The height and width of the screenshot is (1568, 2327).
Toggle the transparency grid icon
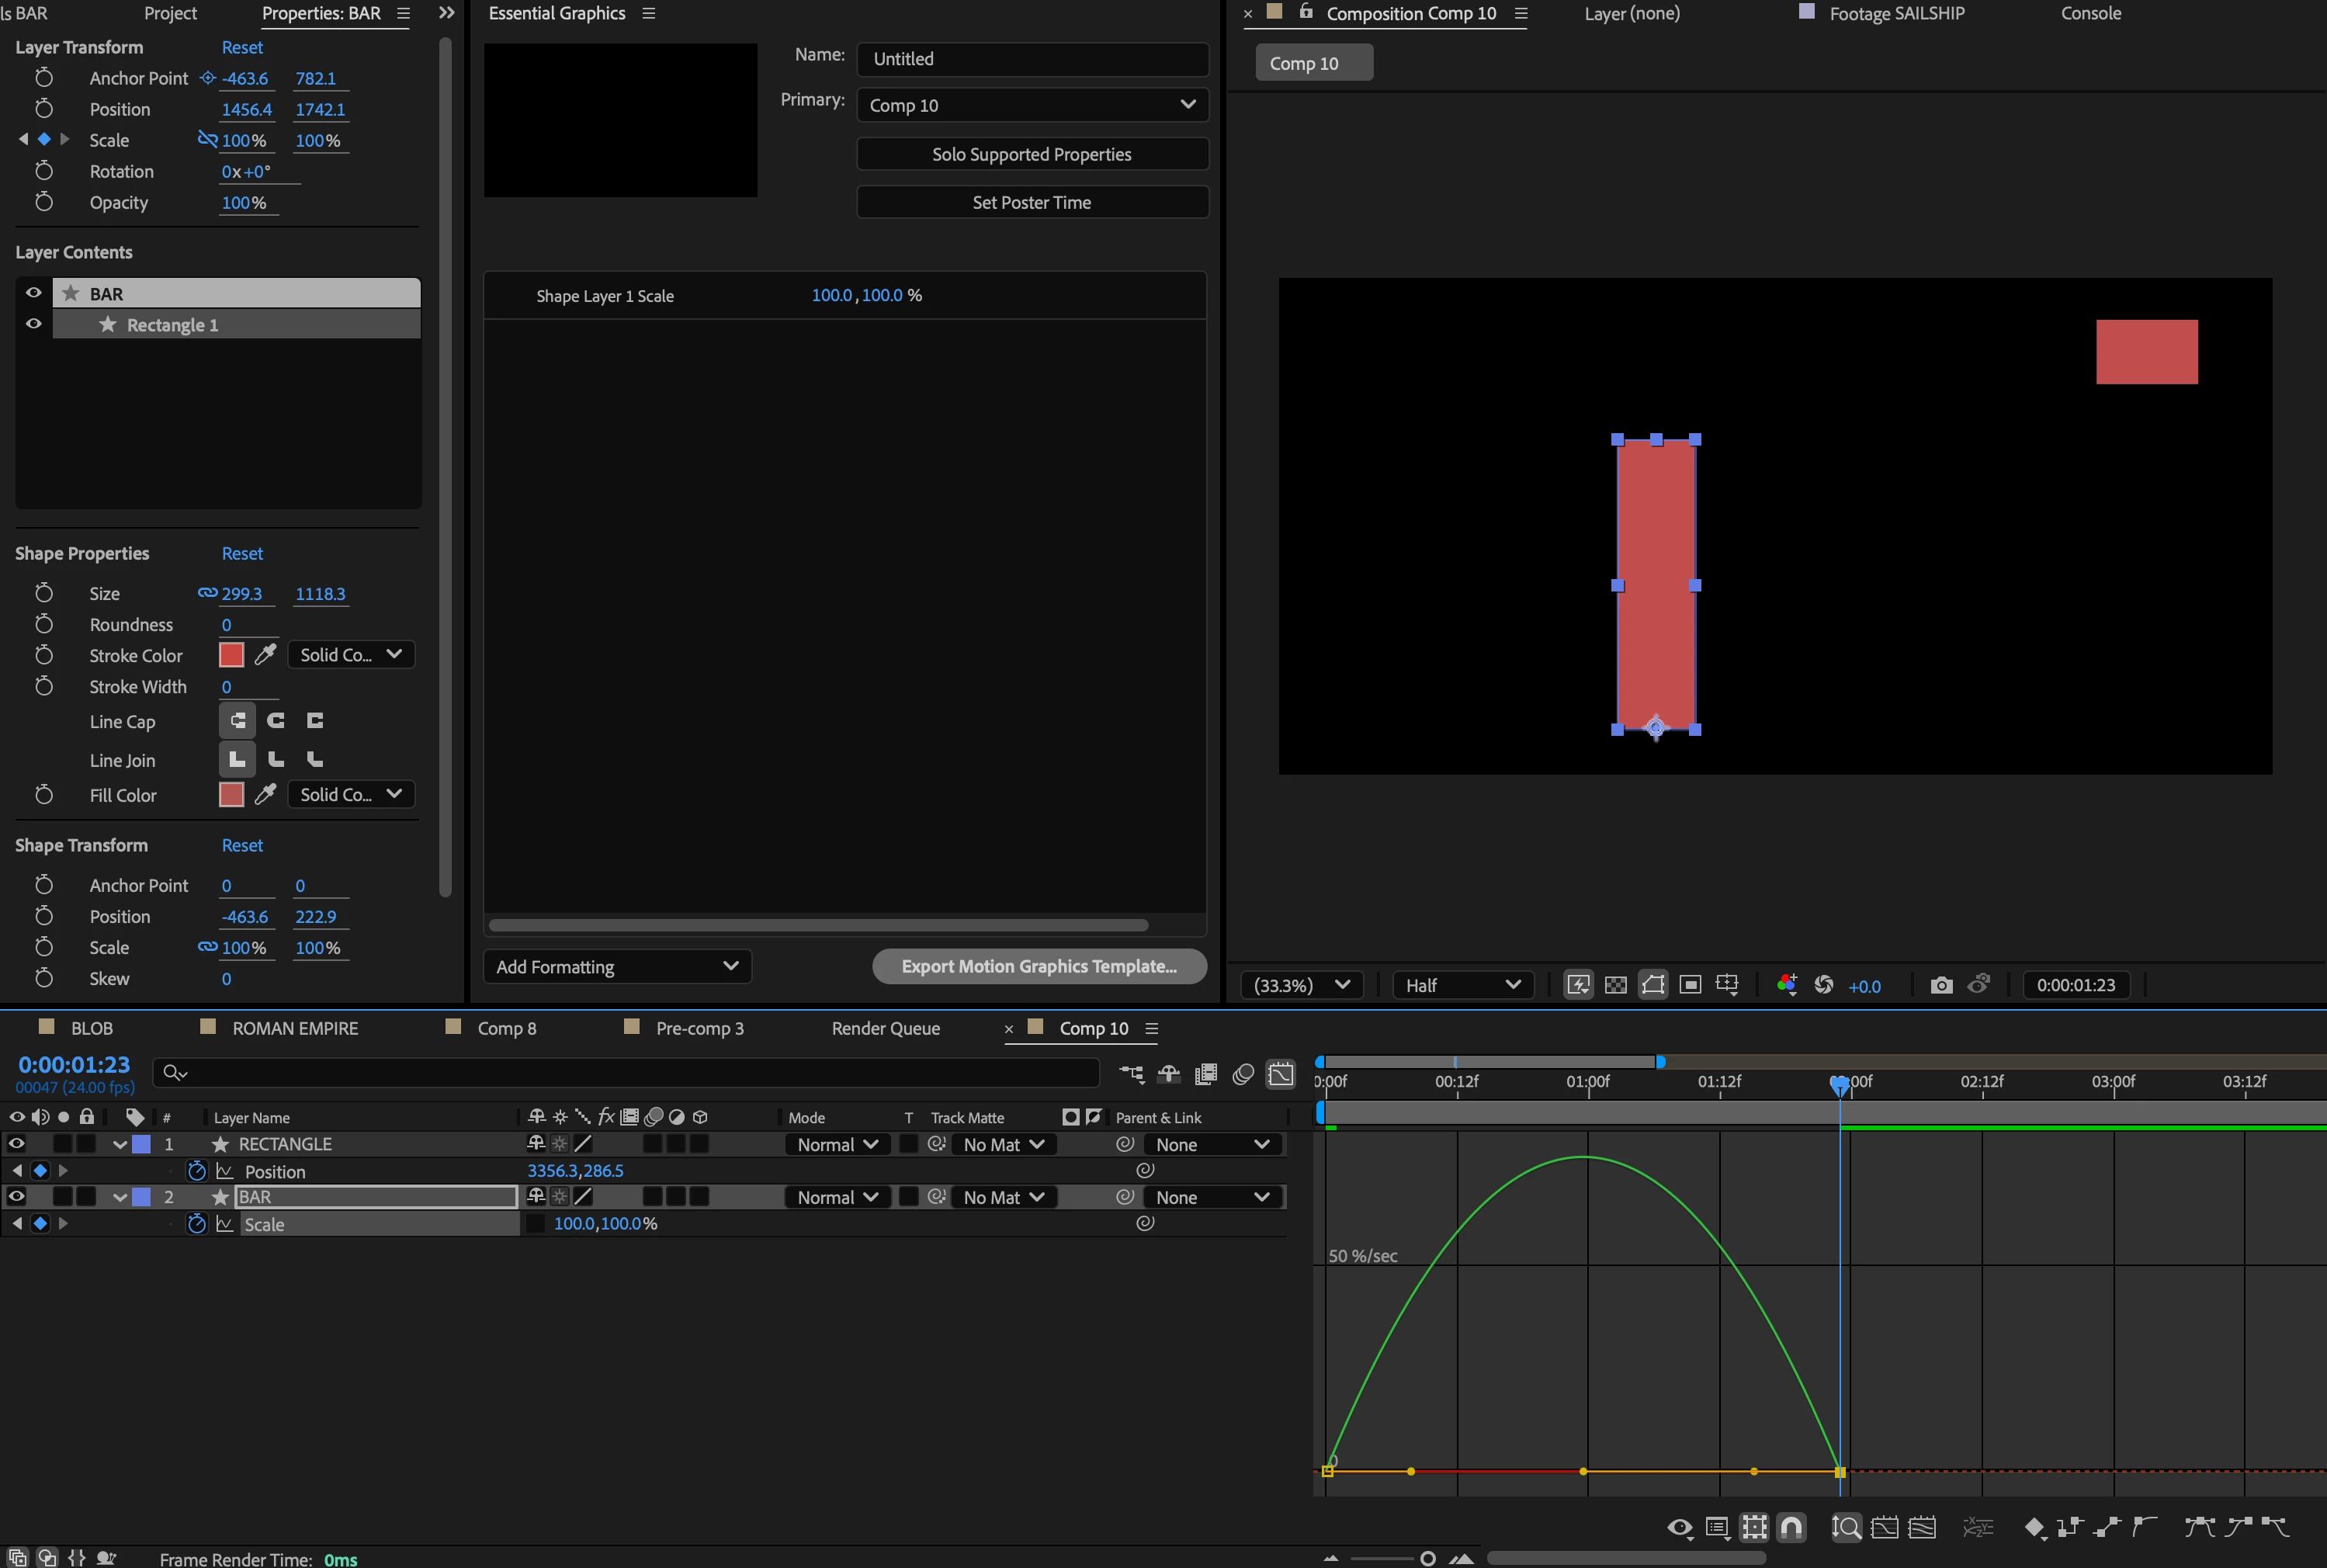click(x=1615, y=985)
